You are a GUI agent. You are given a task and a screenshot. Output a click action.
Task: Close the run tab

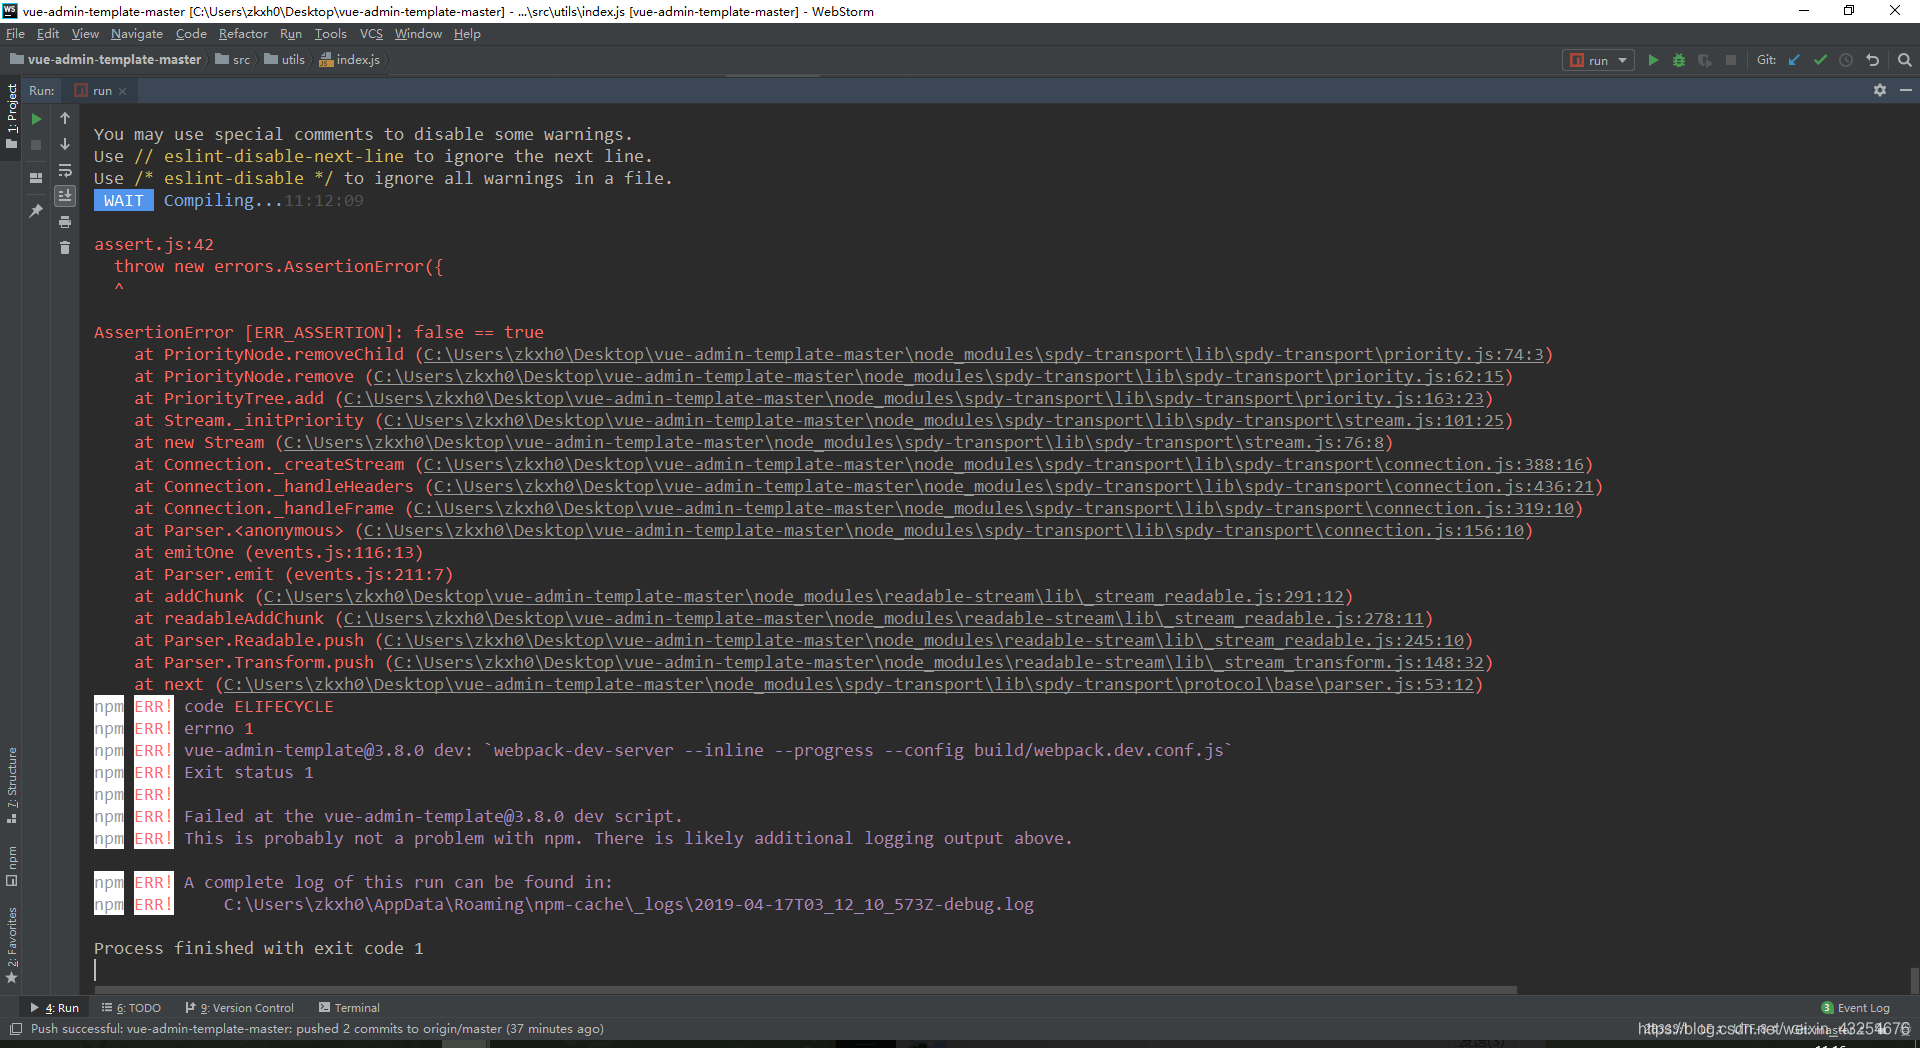point(123,91)
